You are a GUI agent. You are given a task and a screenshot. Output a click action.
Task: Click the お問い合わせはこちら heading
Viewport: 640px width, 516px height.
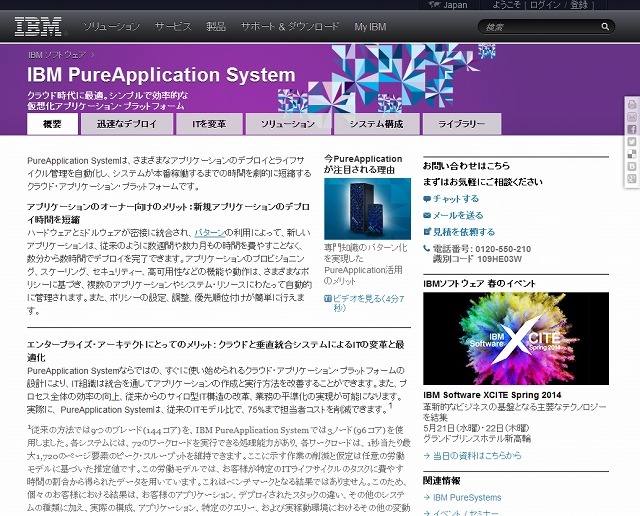click(466, 166)
